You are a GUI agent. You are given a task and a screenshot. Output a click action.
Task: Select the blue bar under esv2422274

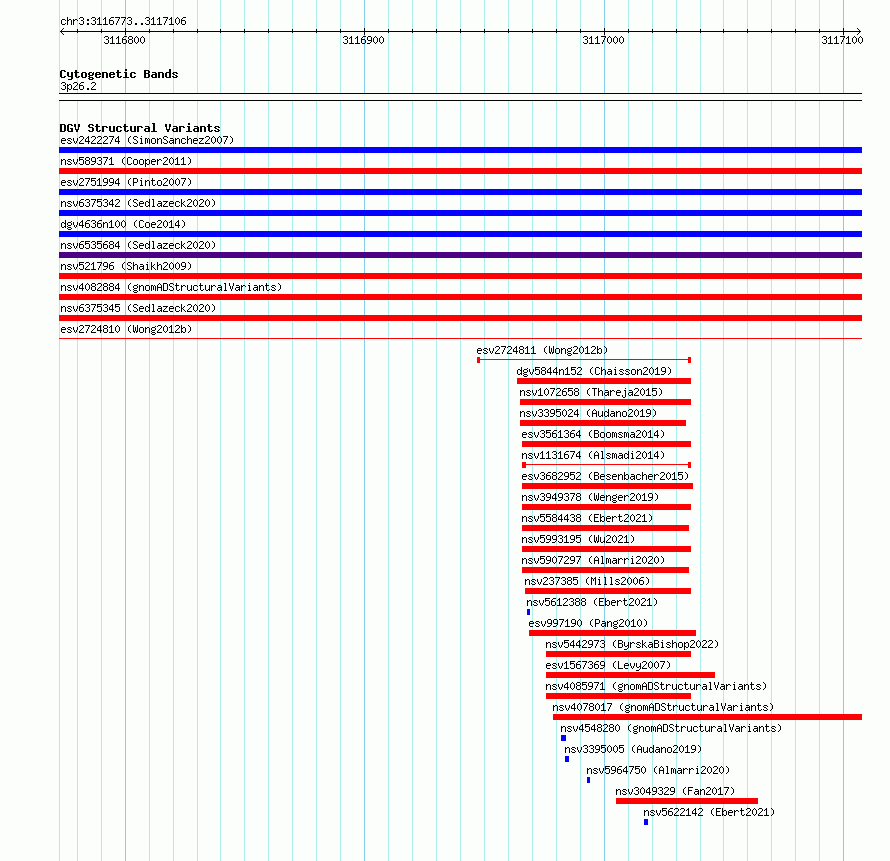click(460, 150)
